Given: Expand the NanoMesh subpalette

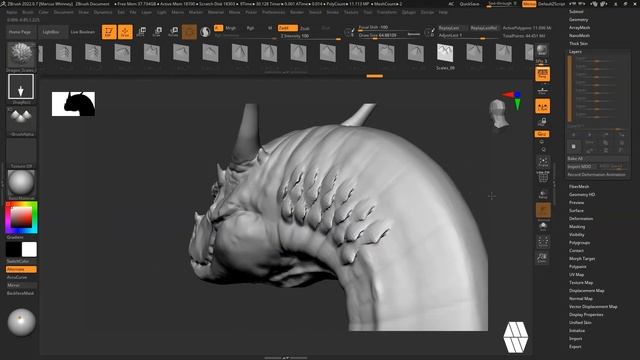Looking at the screenshot, I should coord(579,36).
